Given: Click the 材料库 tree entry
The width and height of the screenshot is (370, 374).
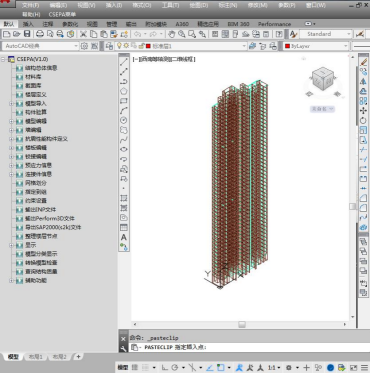Looking at the screenshot, I should point(33,77).
